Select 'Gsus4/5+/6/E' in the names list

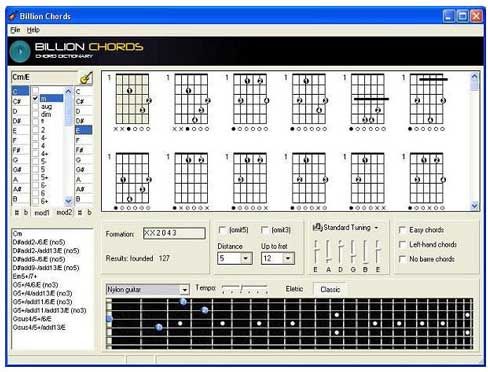coord(32,319)
